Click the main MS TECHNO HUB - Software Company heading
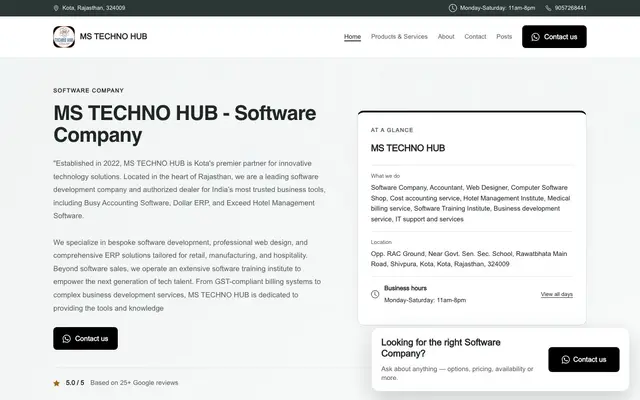 coord(184,124)
